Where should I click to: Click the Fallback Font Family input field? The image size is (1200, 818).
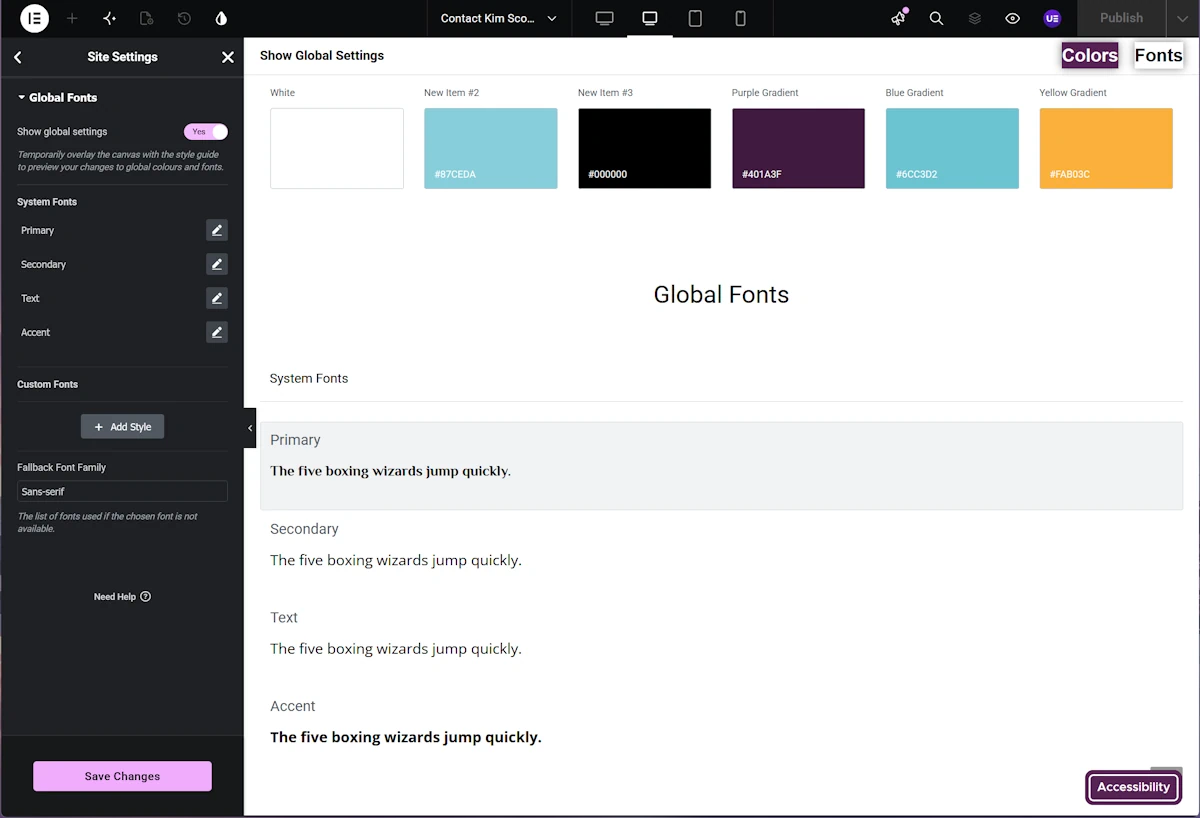[122, 491]
